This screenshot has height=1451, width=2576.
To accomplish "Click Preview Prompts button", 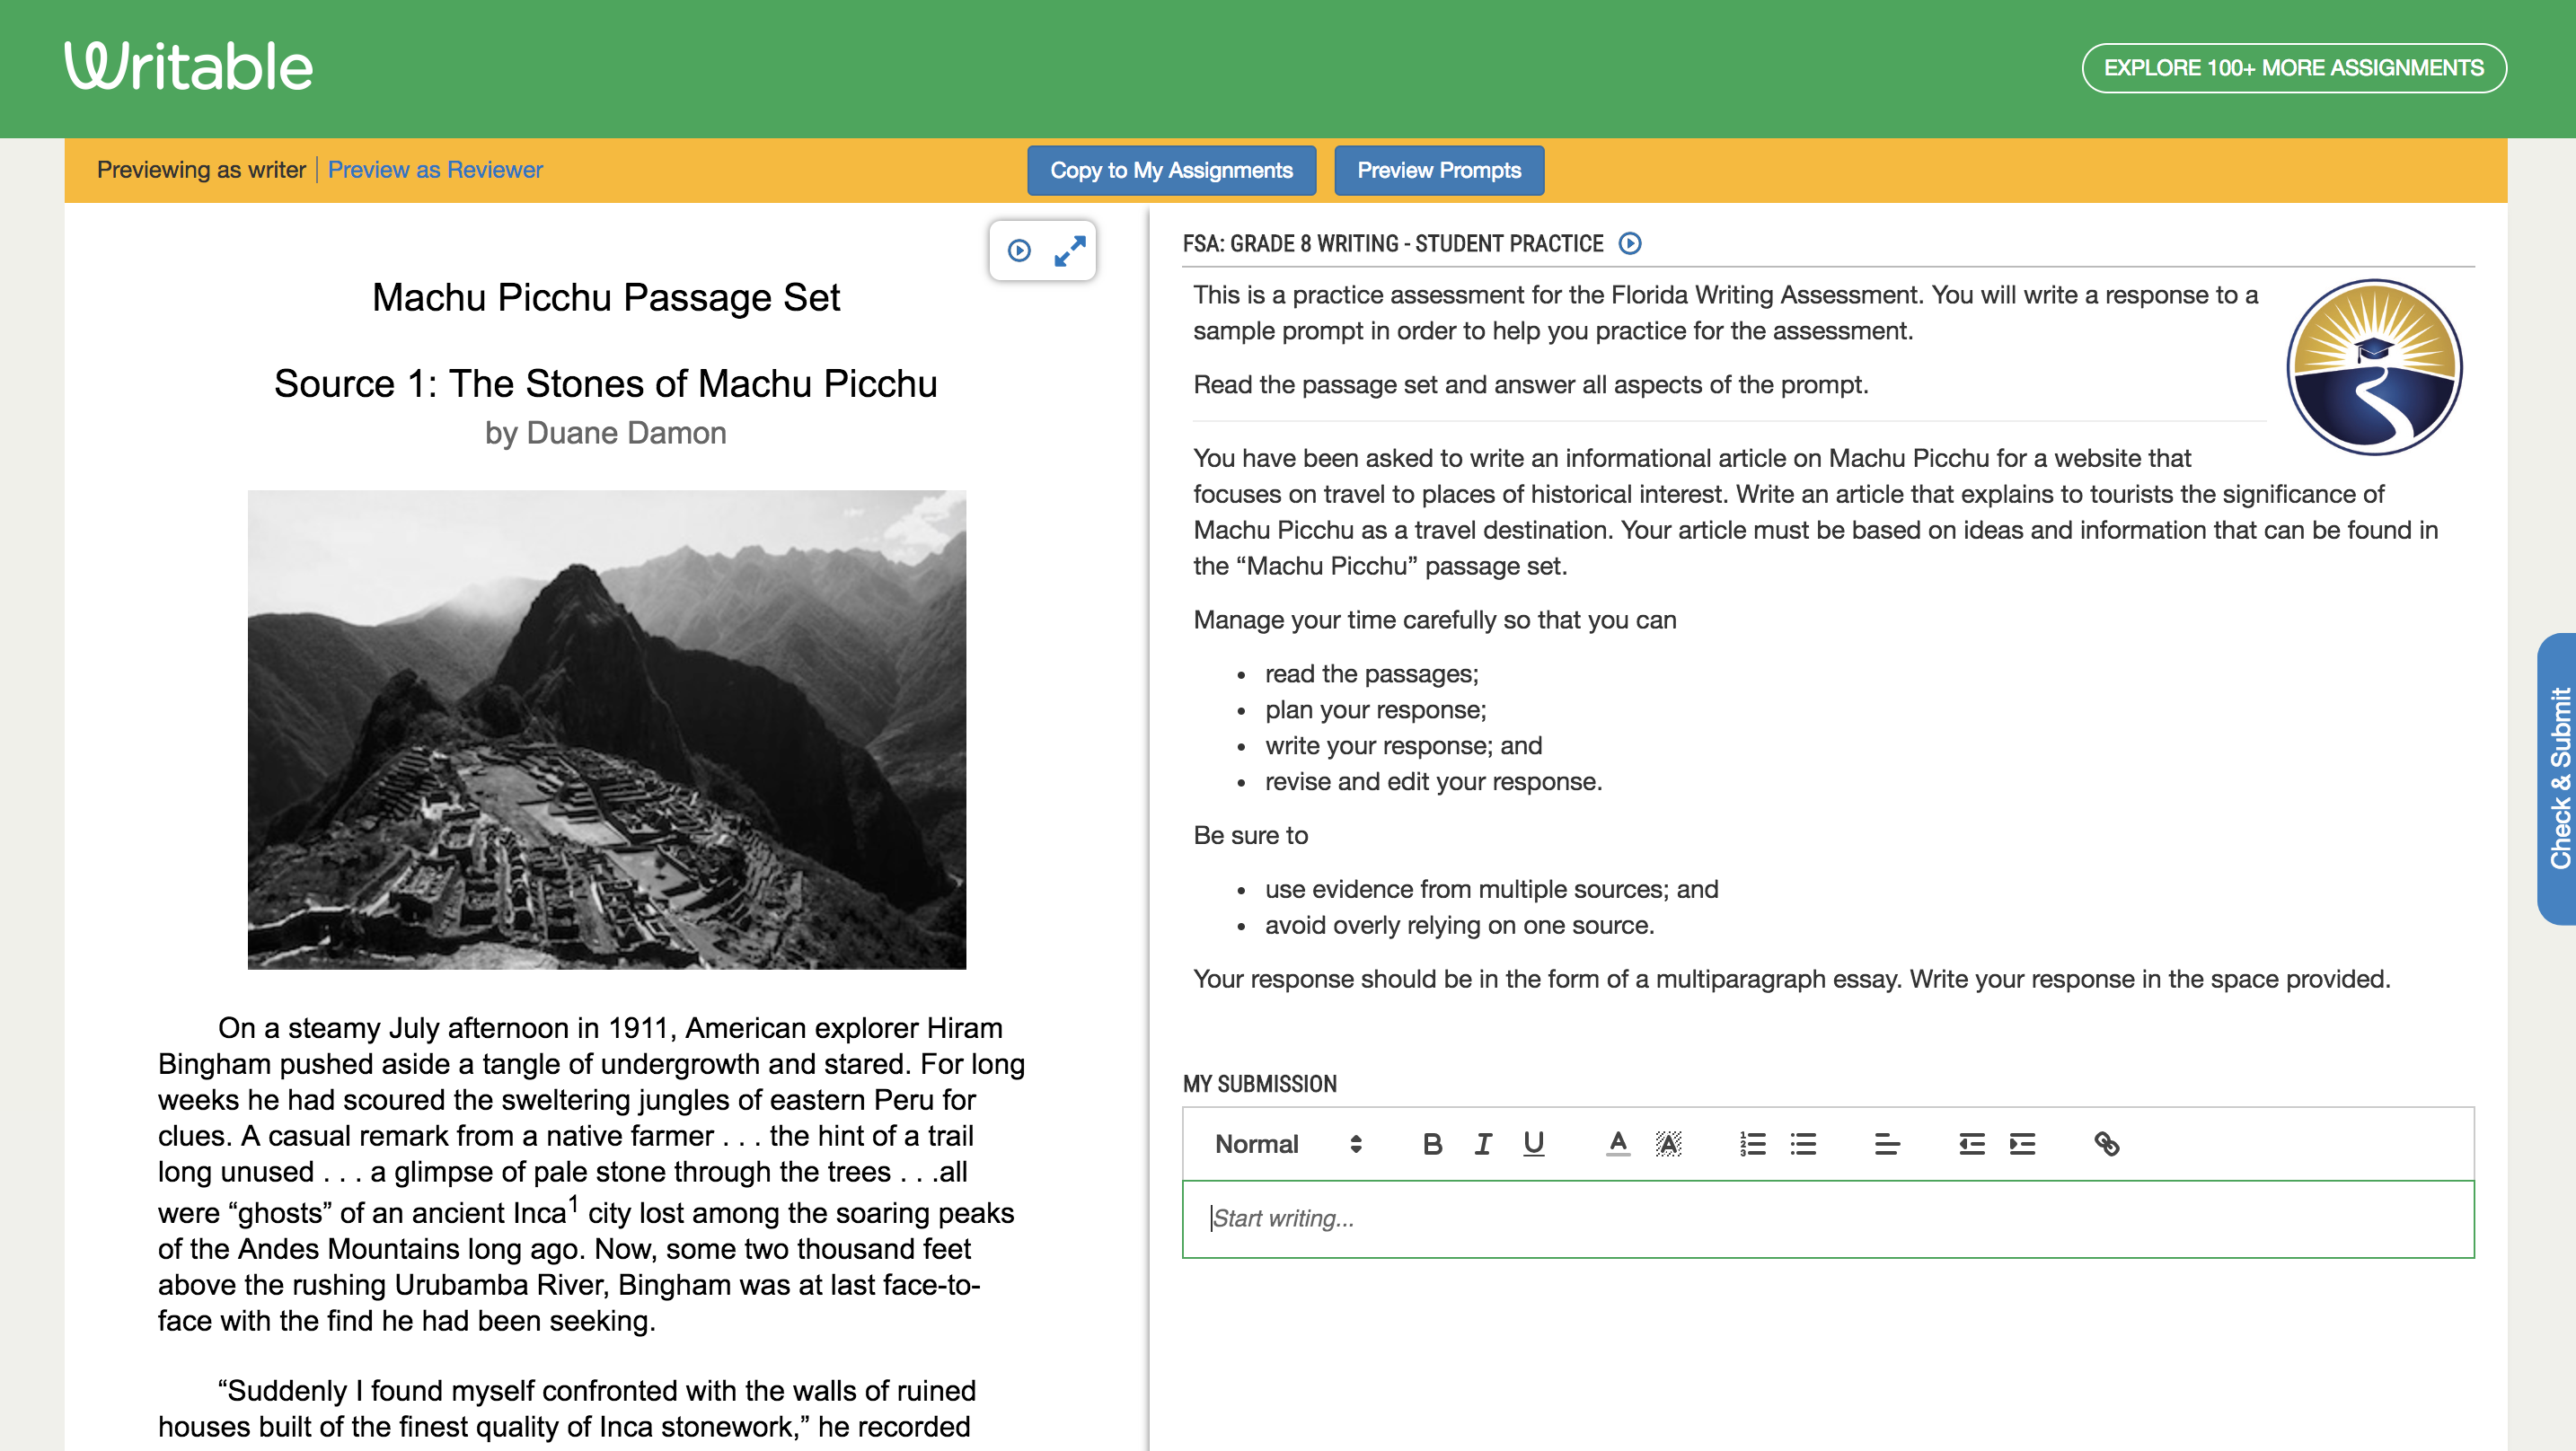I will pos(1438,170).
